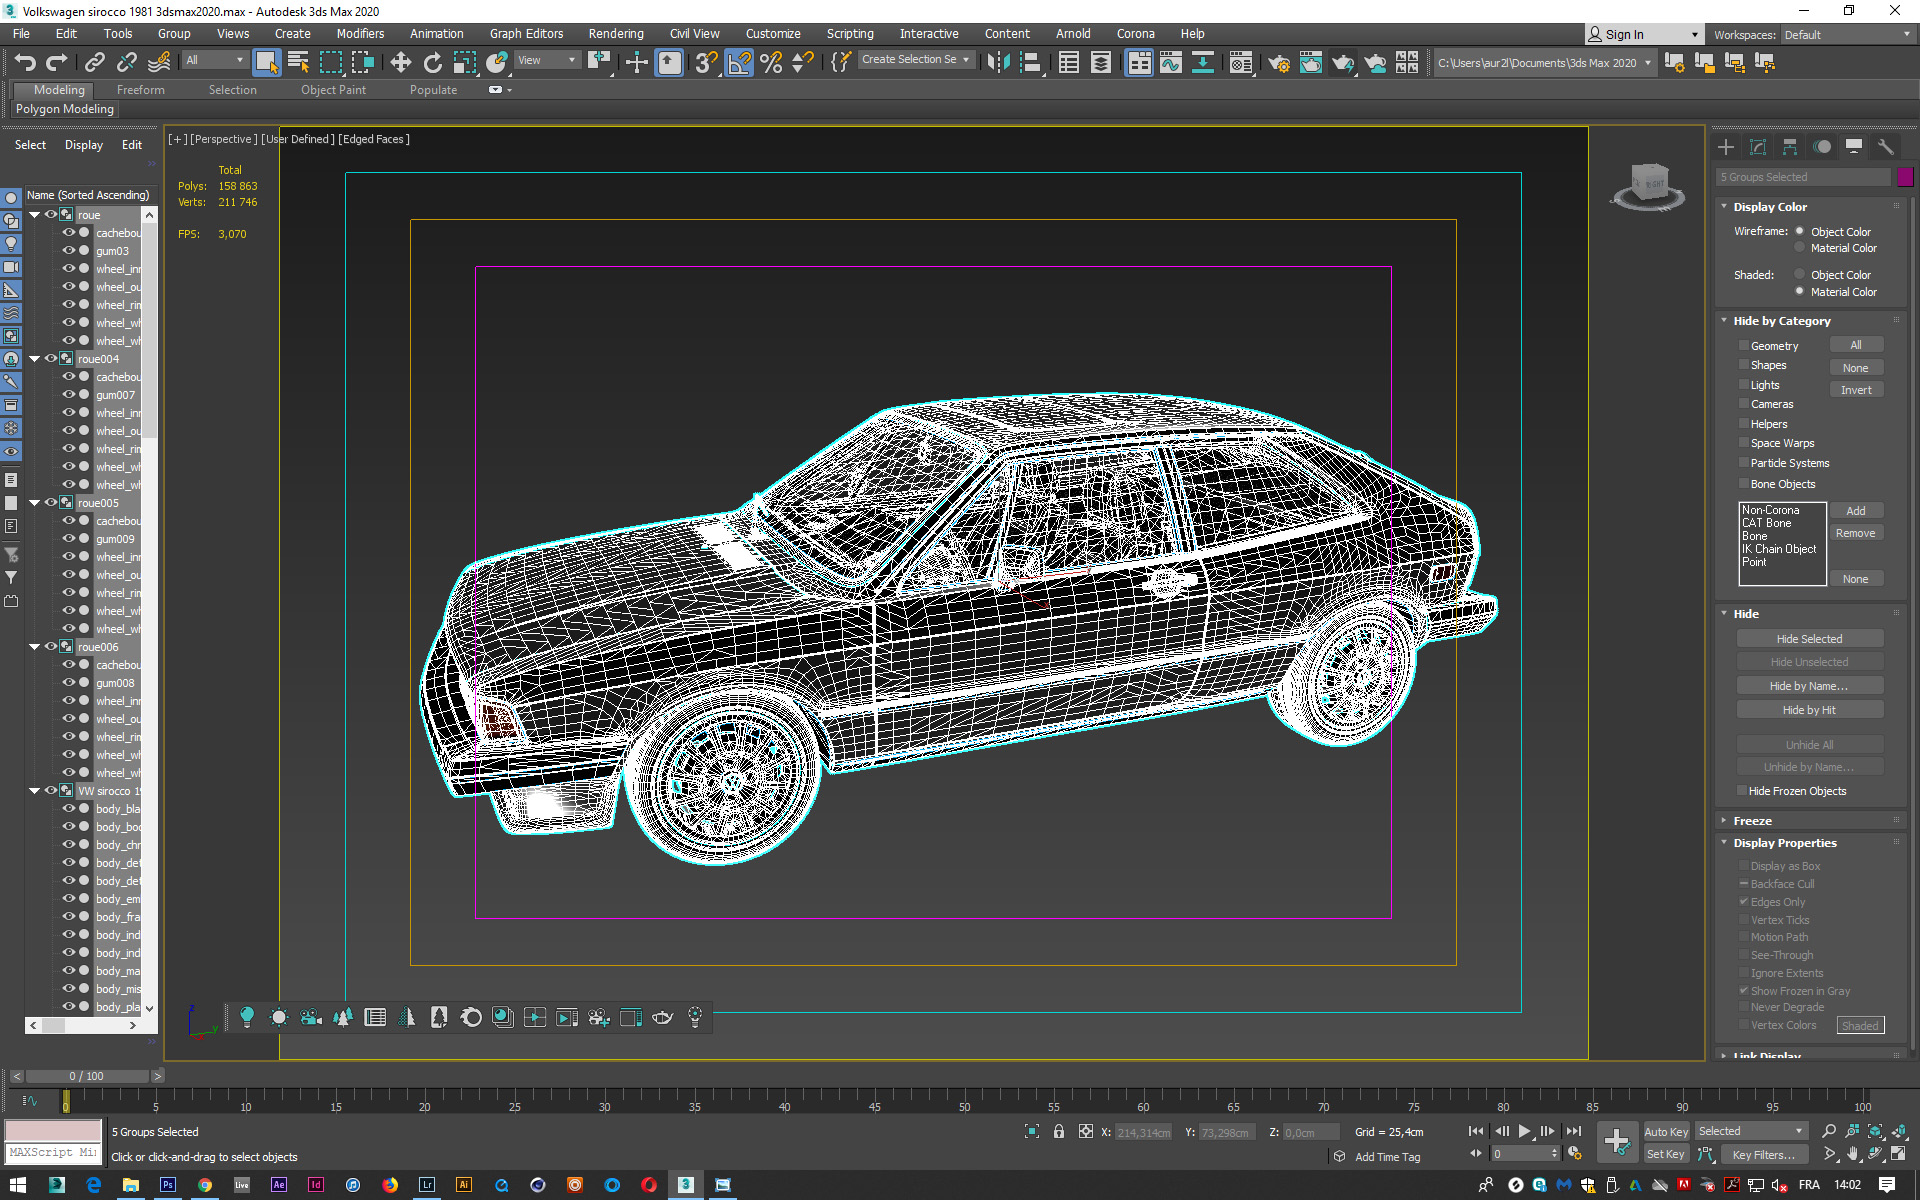Select Wireframe Material Color radio button
This screenshot has height=1200, width=1920.
pyautogui.click(x=1799, y=247)
